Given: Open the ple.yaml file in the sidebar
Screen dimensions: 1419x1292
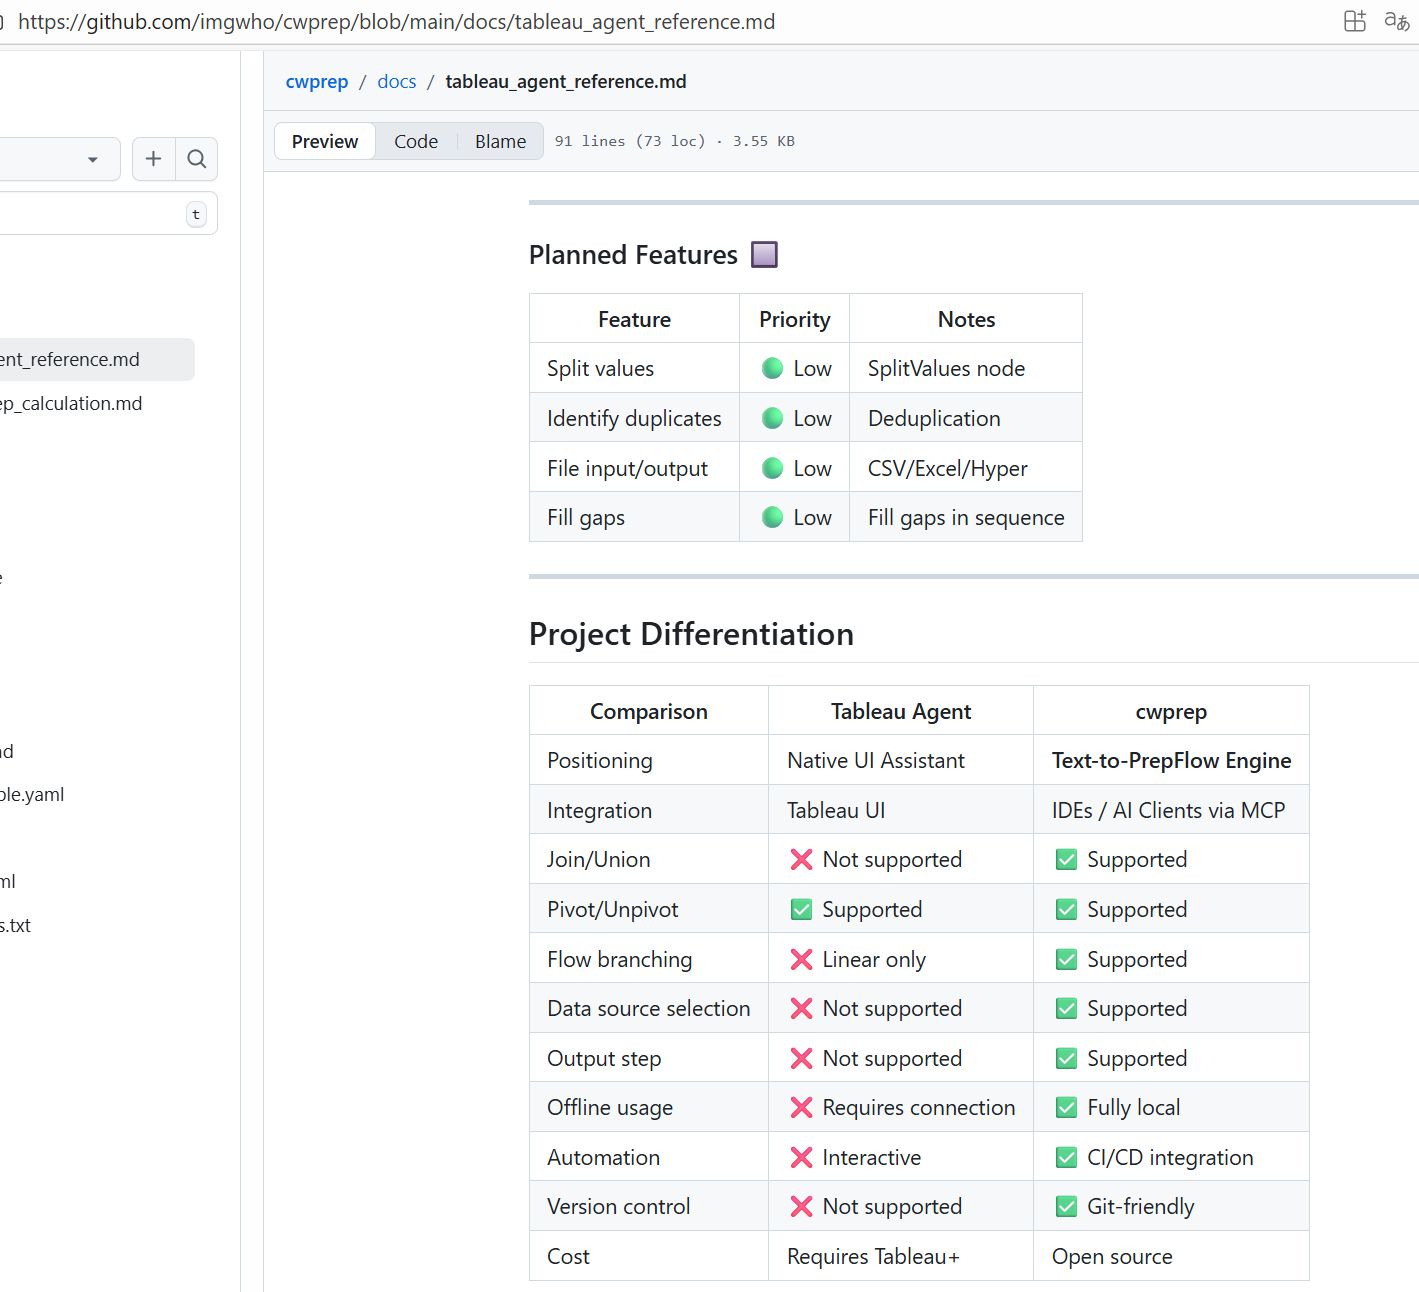Looking at the screenshot, I should coord(32,794).
